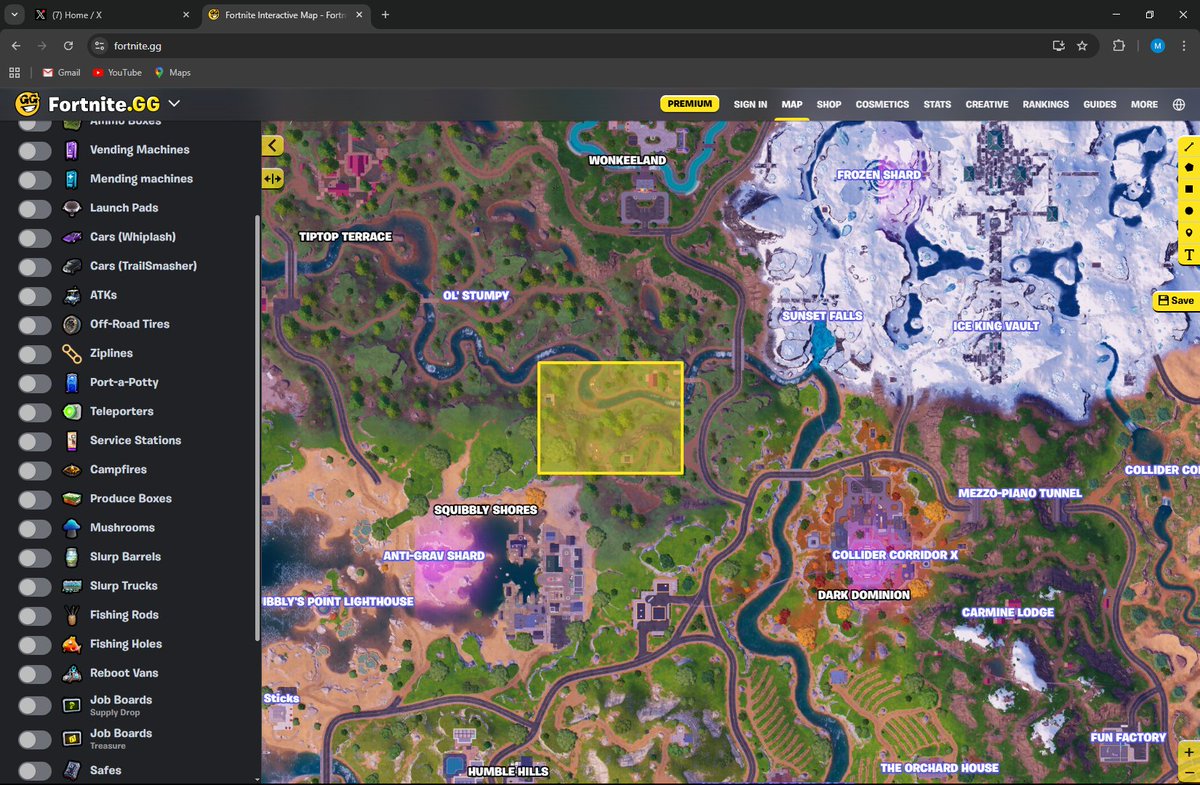Open the Fortnite.GG dropdown arrow

(174, 104)
